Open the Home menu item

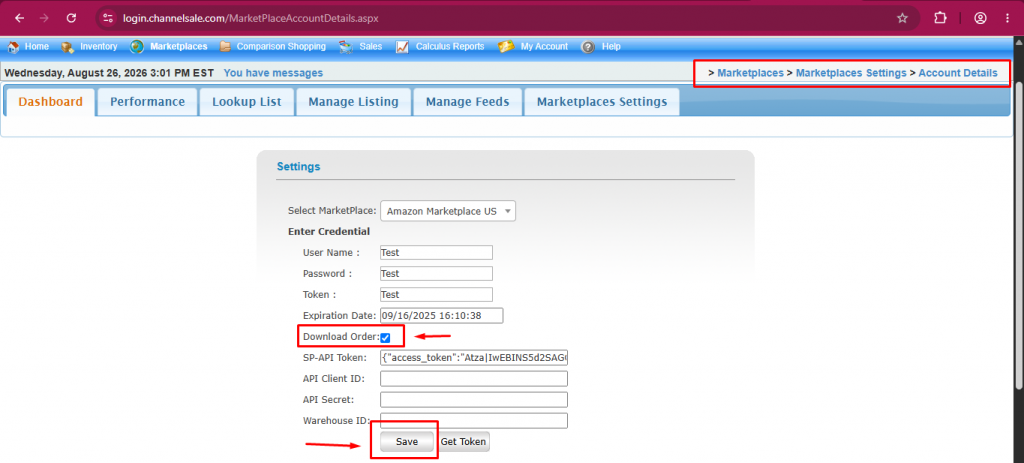[37, 46]
